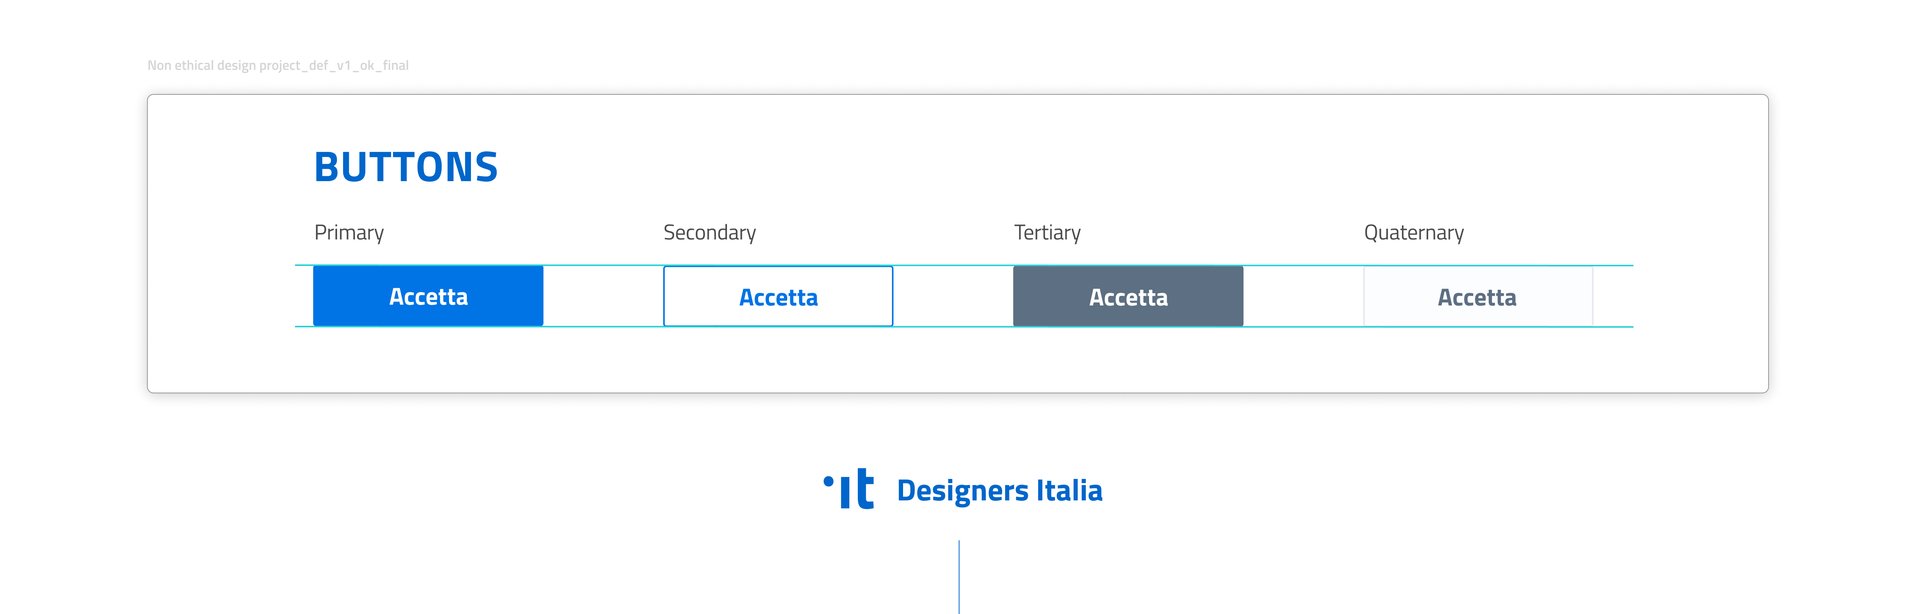
Task: Click the vertical blue line below the logo
Action: pyautogui.click(x=959, y=577)
